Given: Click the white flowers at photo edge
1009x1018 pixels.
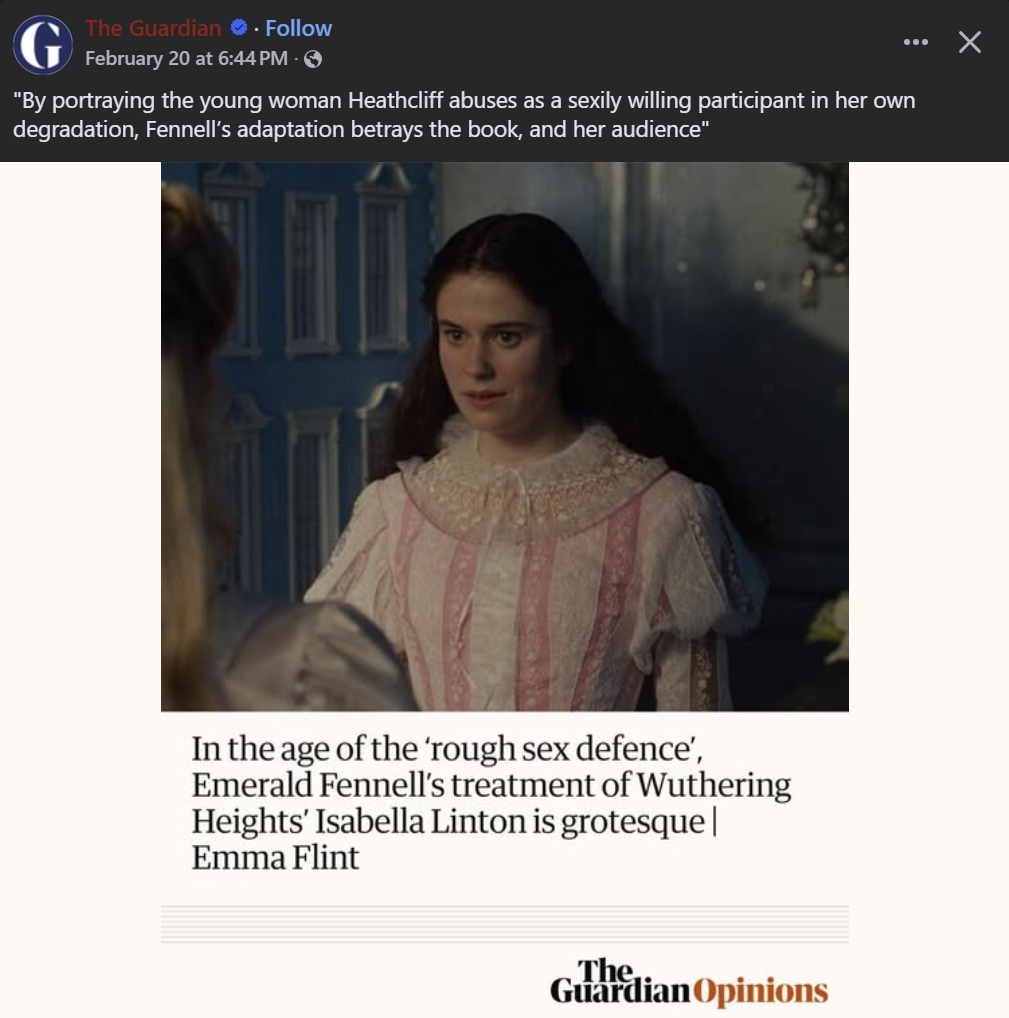Looking at the screenshot, I should pyautogui.click(x=830, y=627).
